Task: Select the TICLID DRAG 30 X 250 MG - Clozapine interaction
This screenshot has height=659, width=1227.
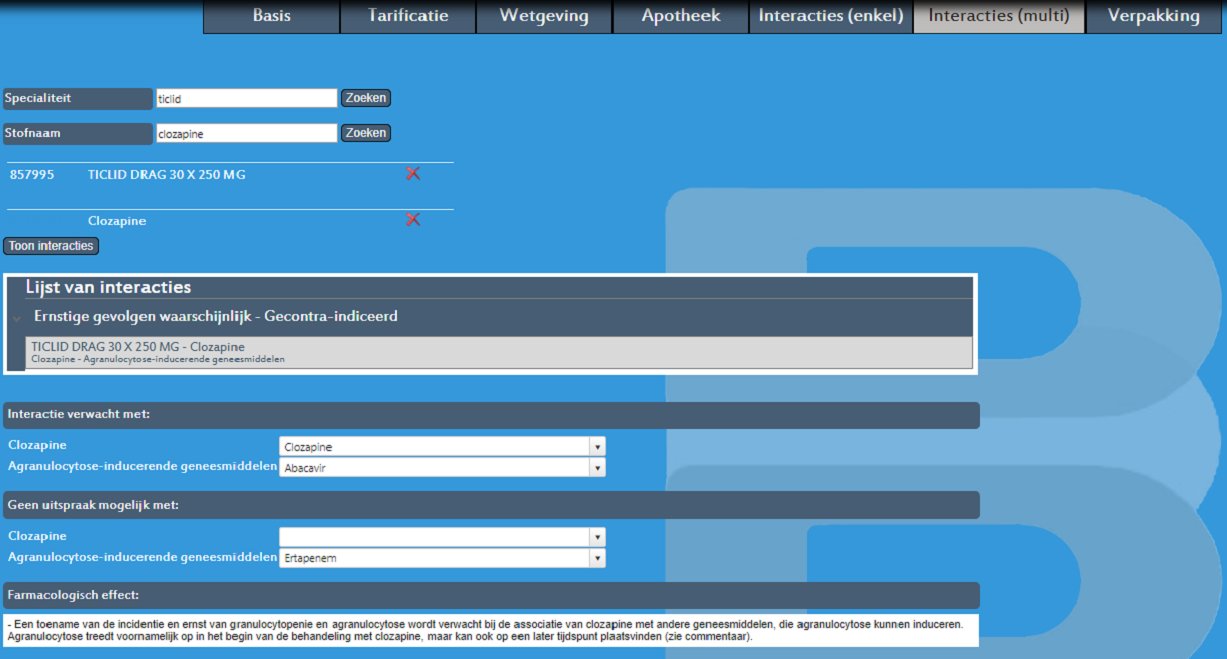Action: coord(500,352)
